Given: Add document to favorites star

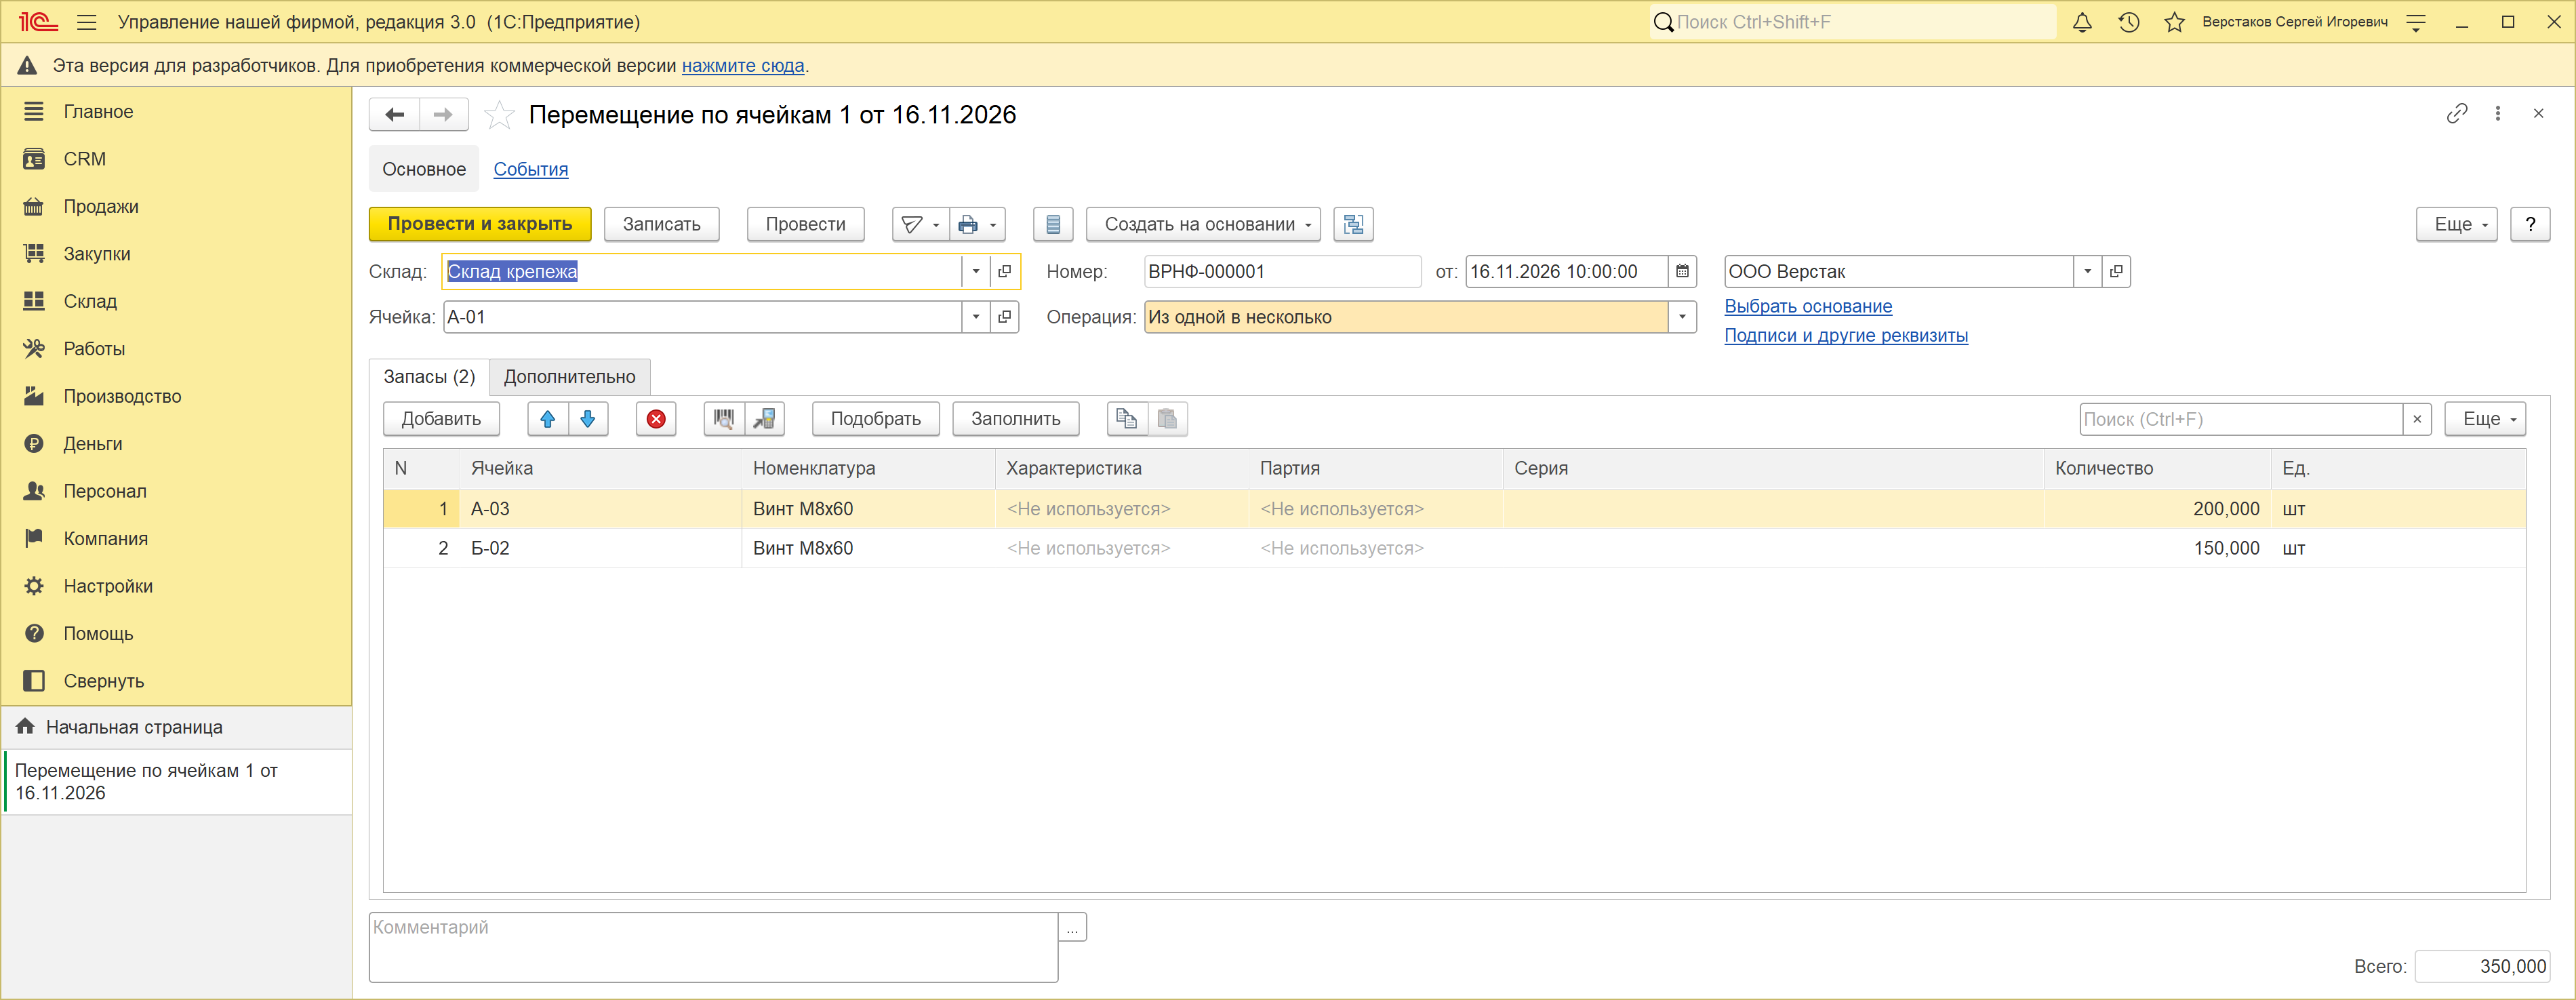Looking at the screenshot, I should pyautogui.click(x=499, y=115).
